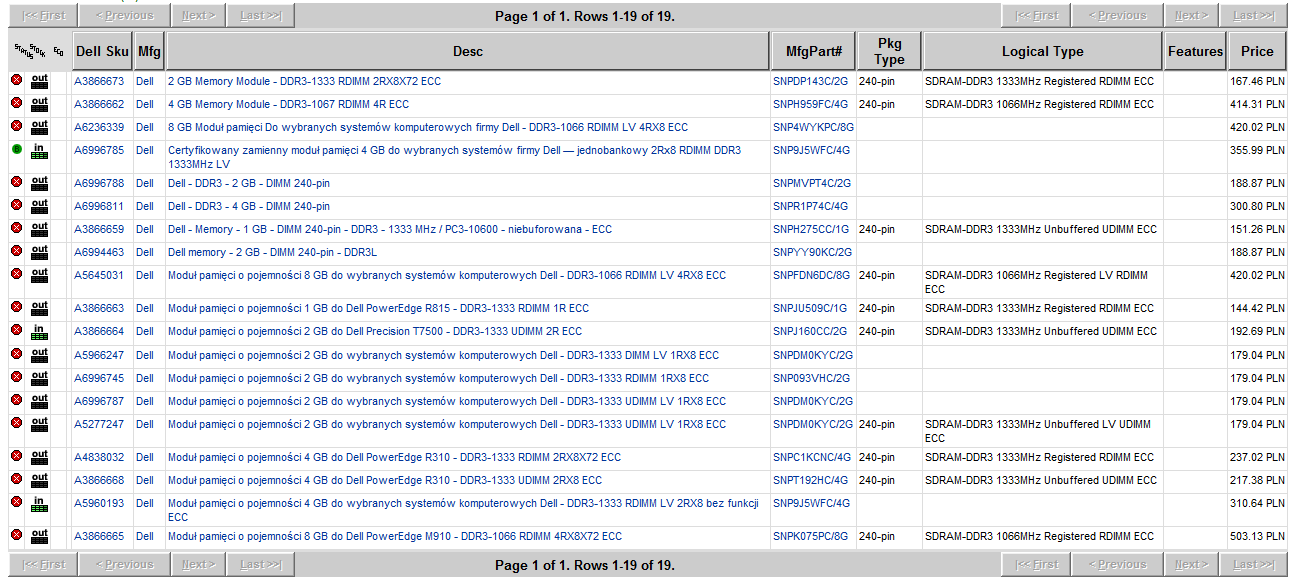
Task: Click the out-of-stock icon for SKU A3866665
Action: [x=39, y=535]
